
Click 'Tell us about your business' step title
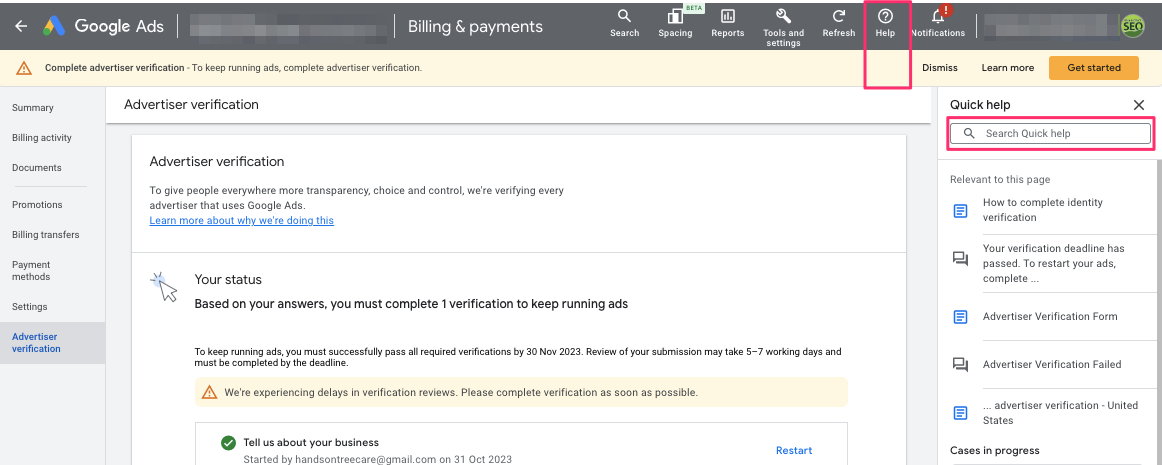tap(311, 443)
